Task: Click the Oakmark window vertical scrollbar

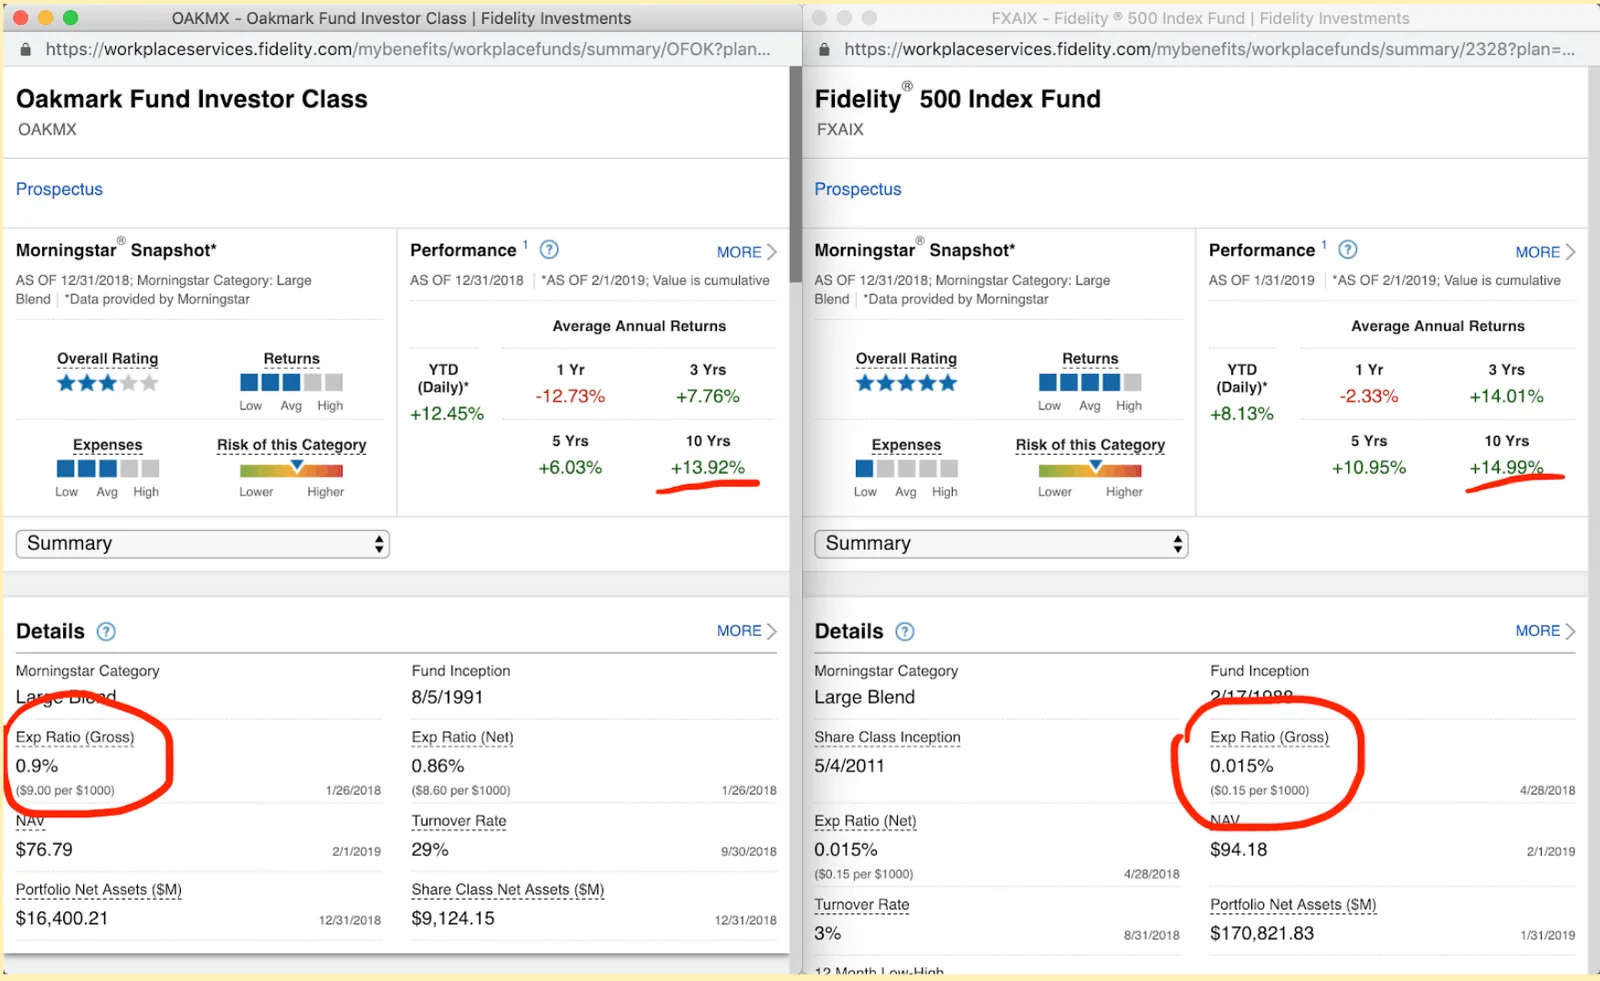Action: tap(796, 175)
